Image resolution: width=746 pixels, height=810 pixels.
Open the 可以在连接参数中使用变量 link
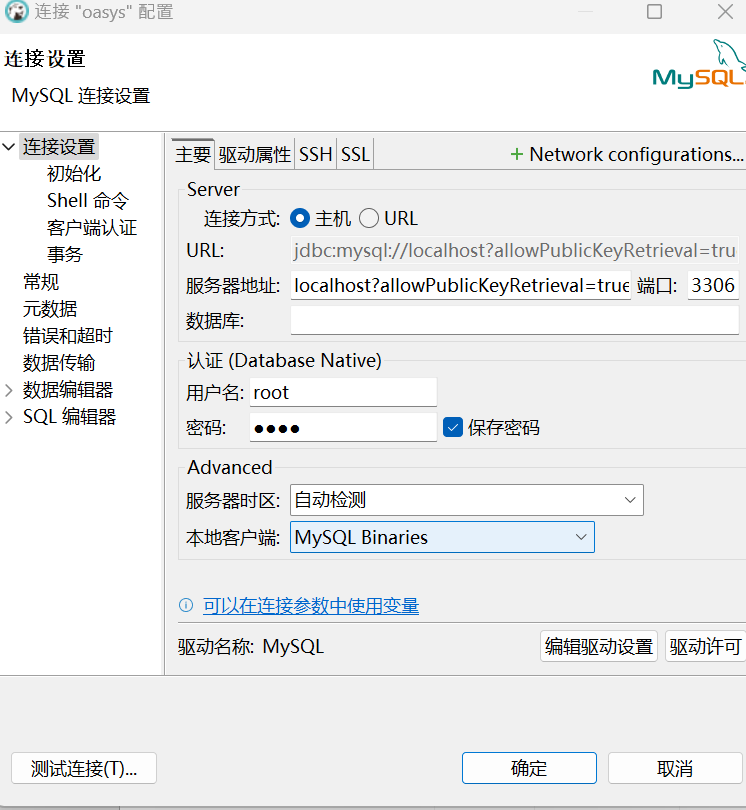(310, 605)
